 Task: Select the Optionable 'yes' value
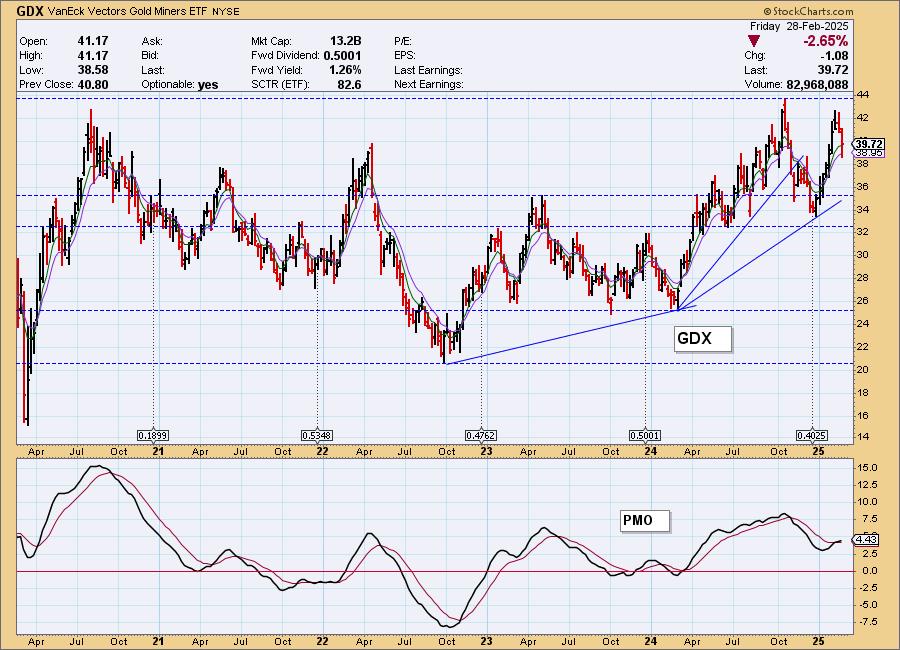pos(208,85)
